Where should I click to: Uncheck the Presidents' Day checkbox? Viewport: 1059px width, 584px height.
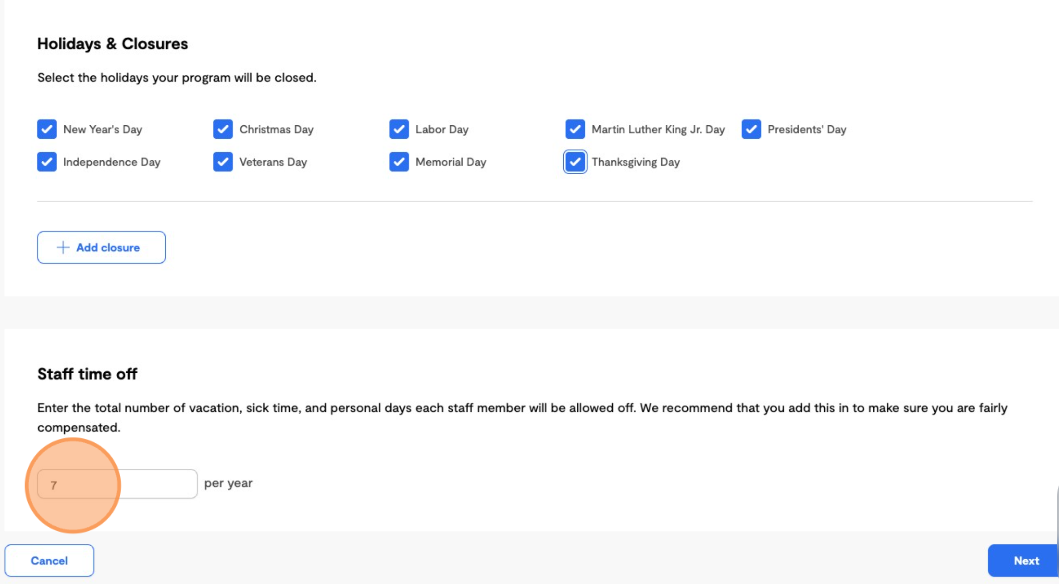coord(752,129)
